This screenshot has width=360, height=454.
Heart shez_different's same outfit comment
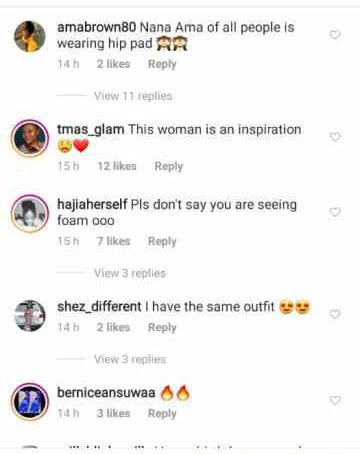[x=335, y=314]
